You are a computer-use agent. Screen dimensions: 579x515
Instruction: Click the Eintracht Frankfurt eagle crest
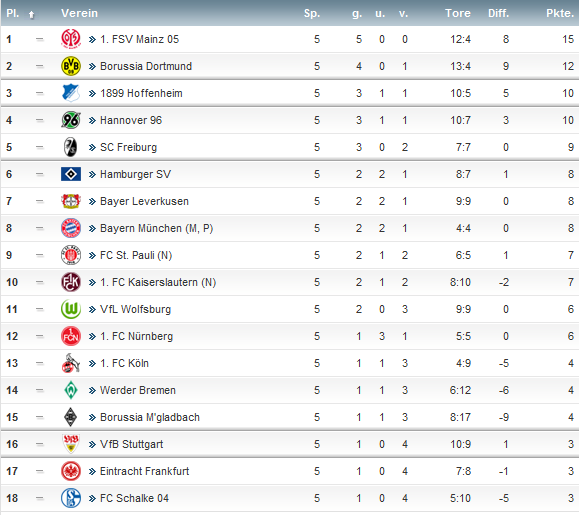coord(71,471)
